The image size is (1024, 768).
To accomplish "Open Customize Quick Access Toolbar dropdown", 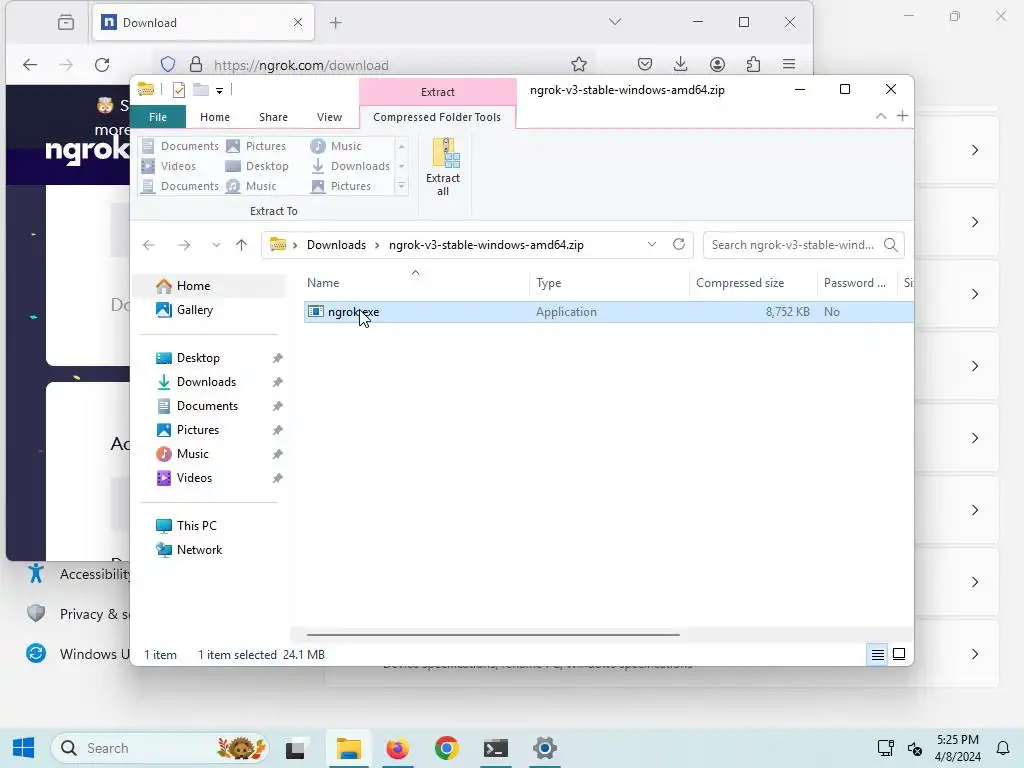I will [219, 91].
